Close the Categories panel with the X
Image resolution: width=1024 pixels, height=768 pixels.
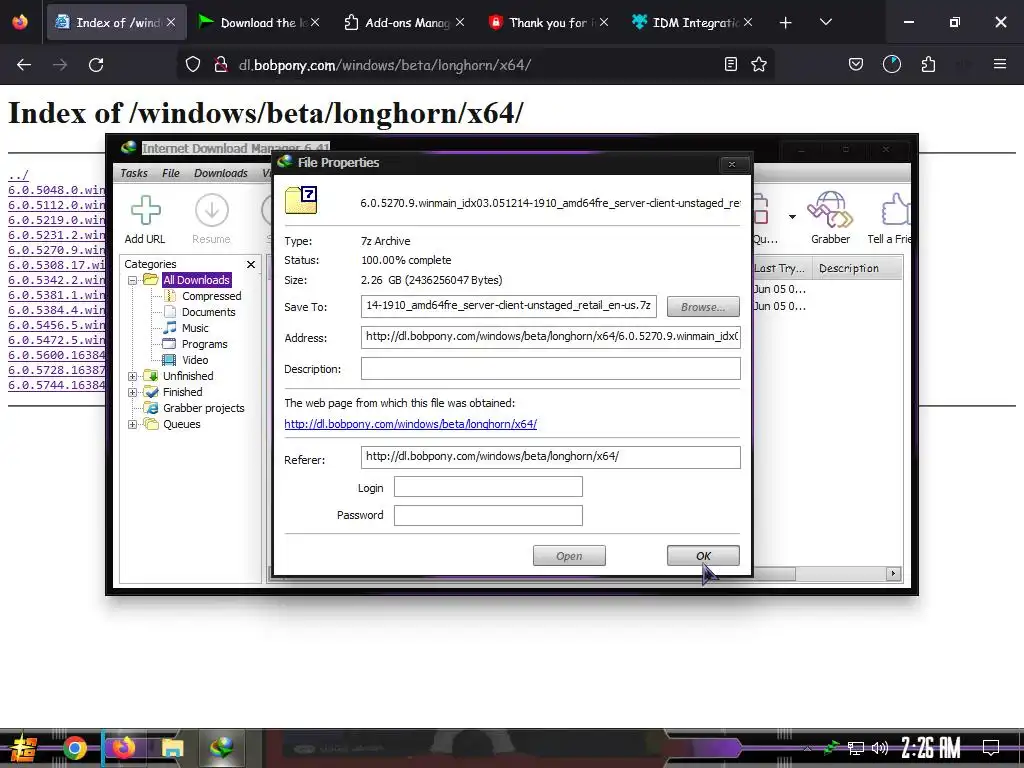(x=251, y=264)
